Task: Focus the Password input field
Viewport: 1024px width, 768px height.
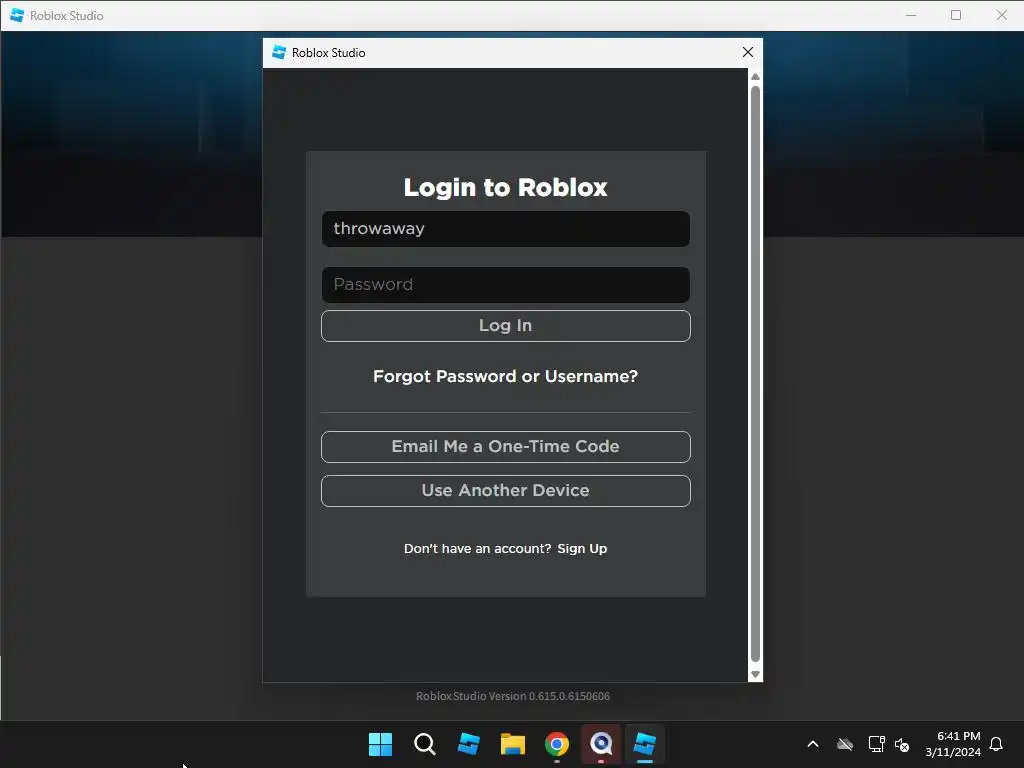Action: click(x=505, y=284)
